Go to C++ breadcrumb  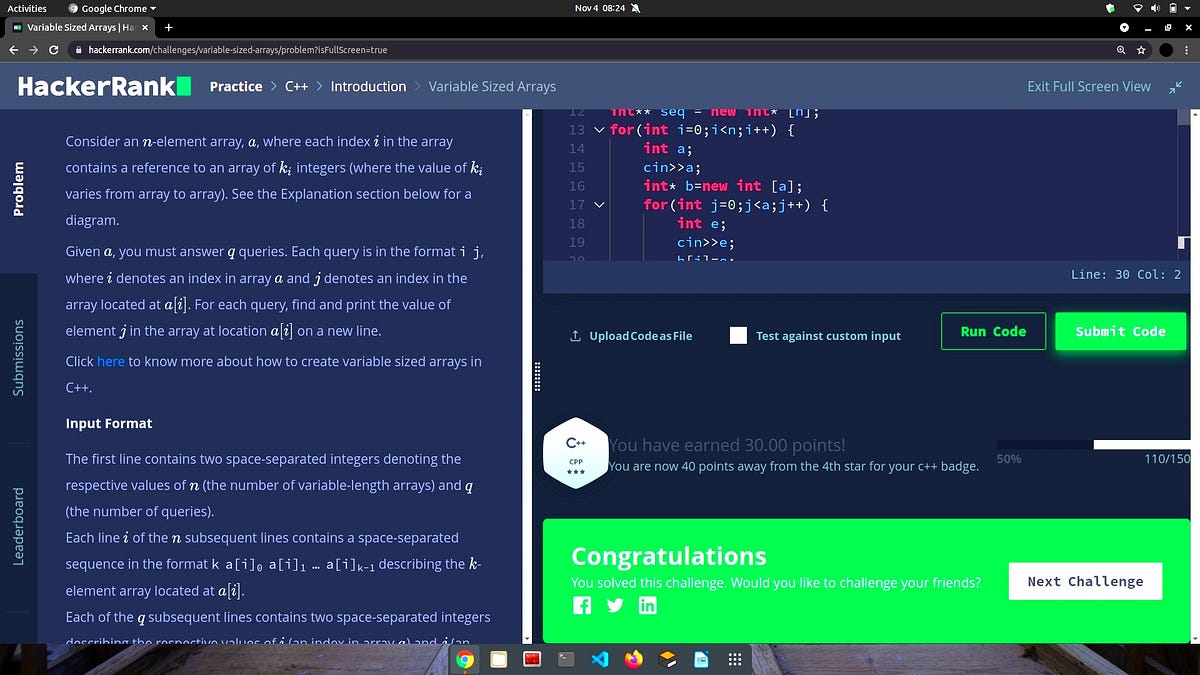296,87
